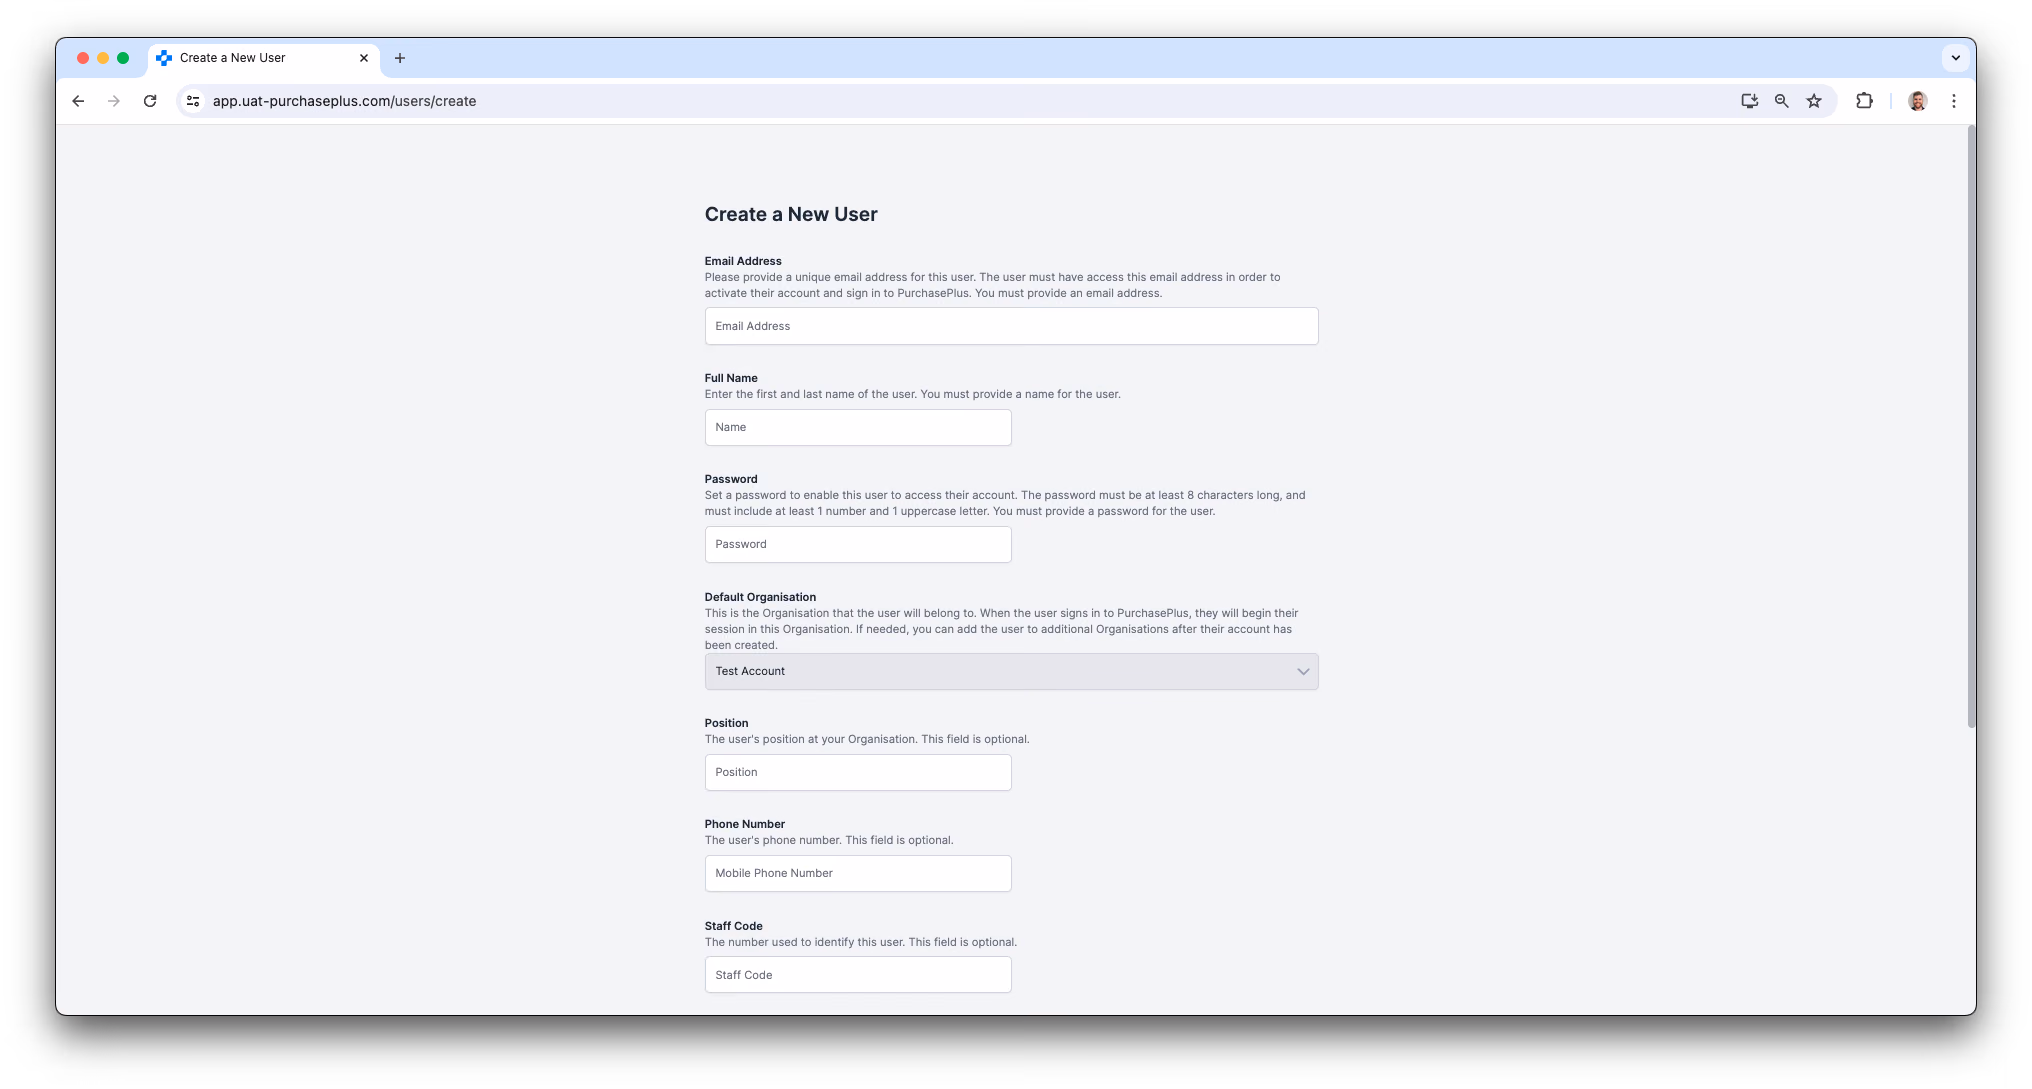The width and height of the screenshot is (2032, 1089).
Task: Open the browser extensions puzzle icon
Action: point(1864,101)
